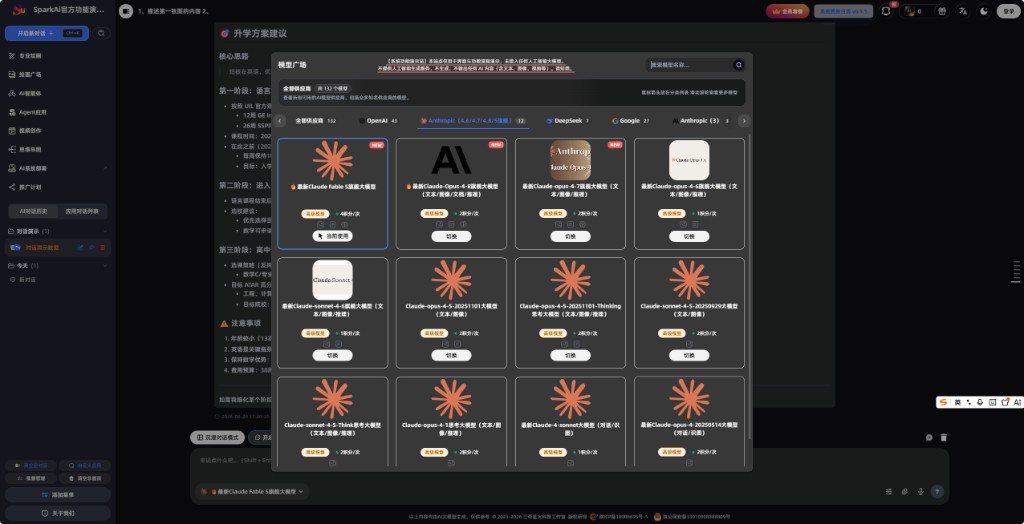Click the trash icon right of chat area
The width and height of the screenshot is (1024, 524).
943,438
